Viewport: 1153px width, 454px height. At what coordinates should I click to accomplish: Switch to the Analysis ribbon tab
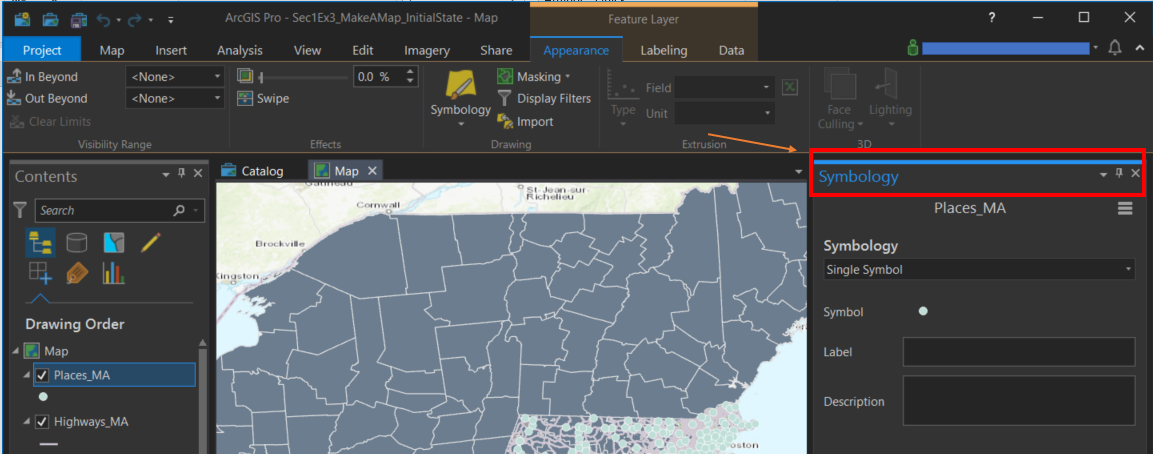[240, 50]
